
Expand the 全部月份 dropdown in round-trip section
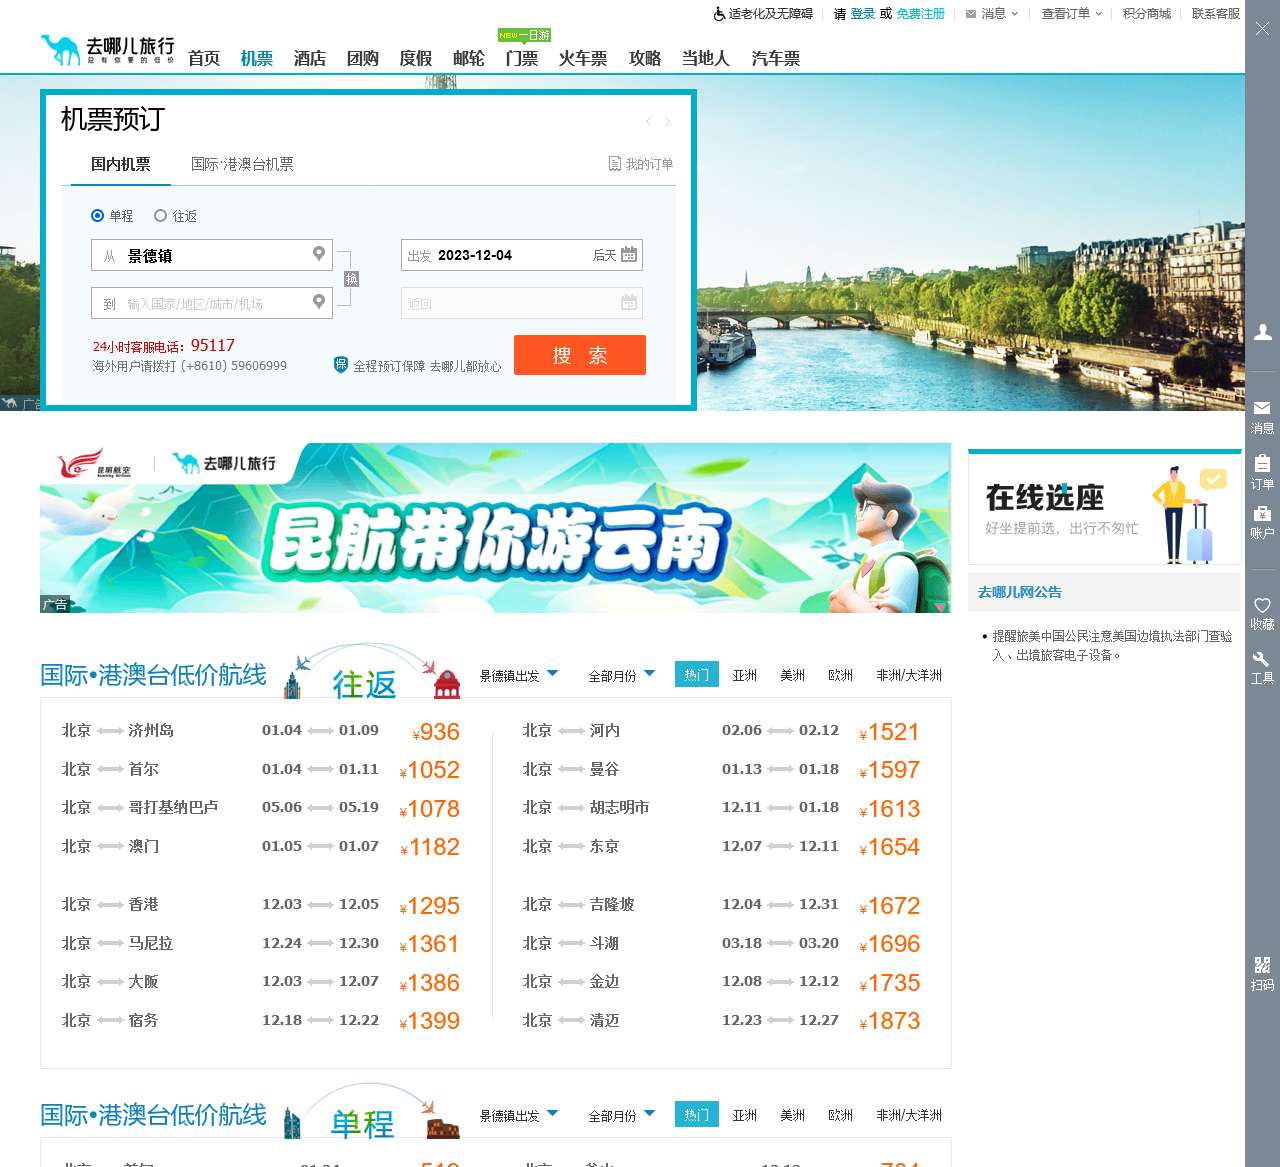click(621, 676)
